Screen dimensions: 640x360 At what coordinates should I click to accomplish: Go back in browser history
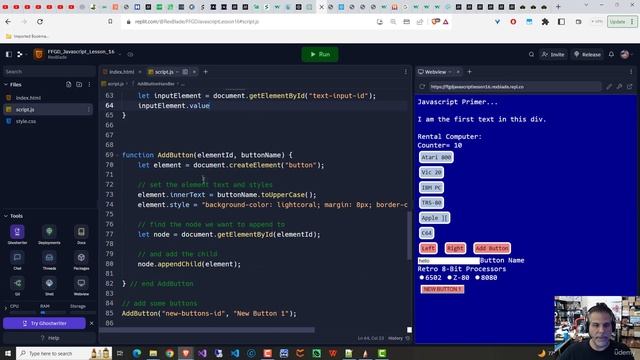pos(9,22)
